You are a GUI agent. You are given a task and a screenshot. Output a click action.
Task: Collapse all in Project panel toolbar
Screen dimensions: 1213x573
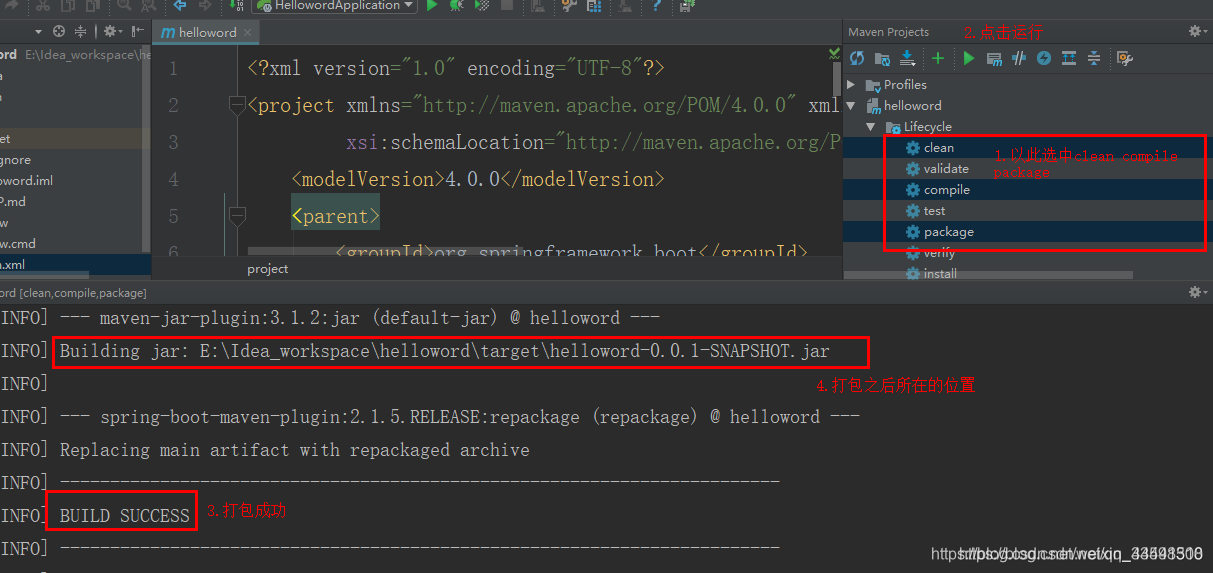pos(81,32)
